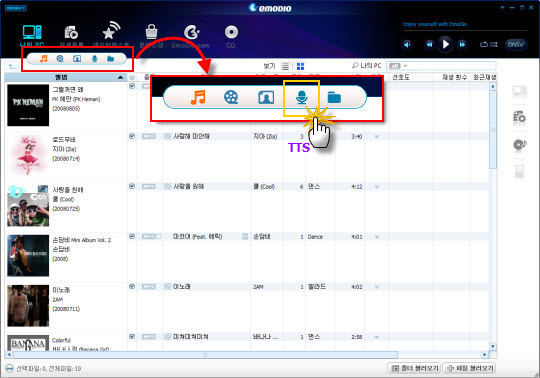Viewport: 540px width, 378px height.
Task: Click the horizontal scrollbar right arrow
Action: 485,355
